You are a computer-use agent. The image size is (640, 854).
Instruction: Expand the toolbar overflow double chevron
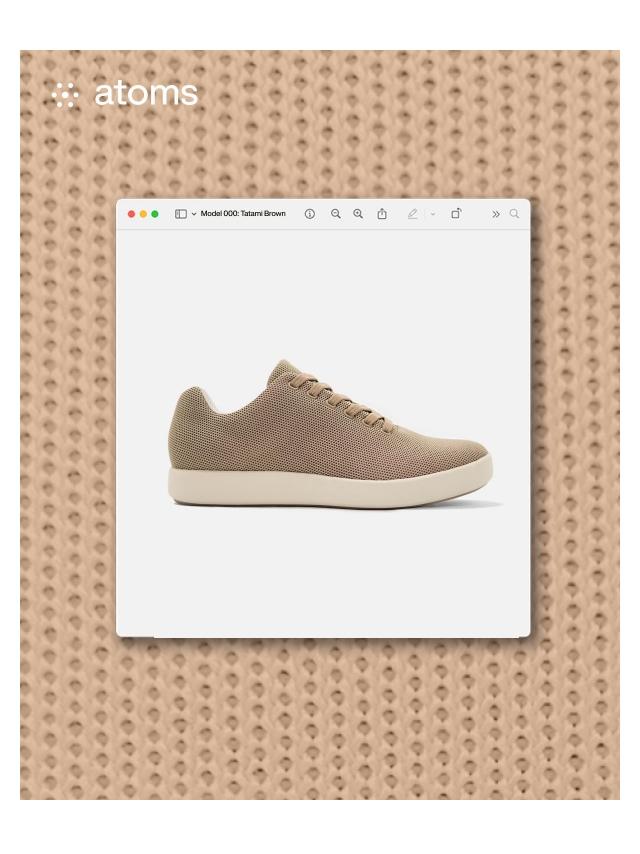(x=495, y=214)
